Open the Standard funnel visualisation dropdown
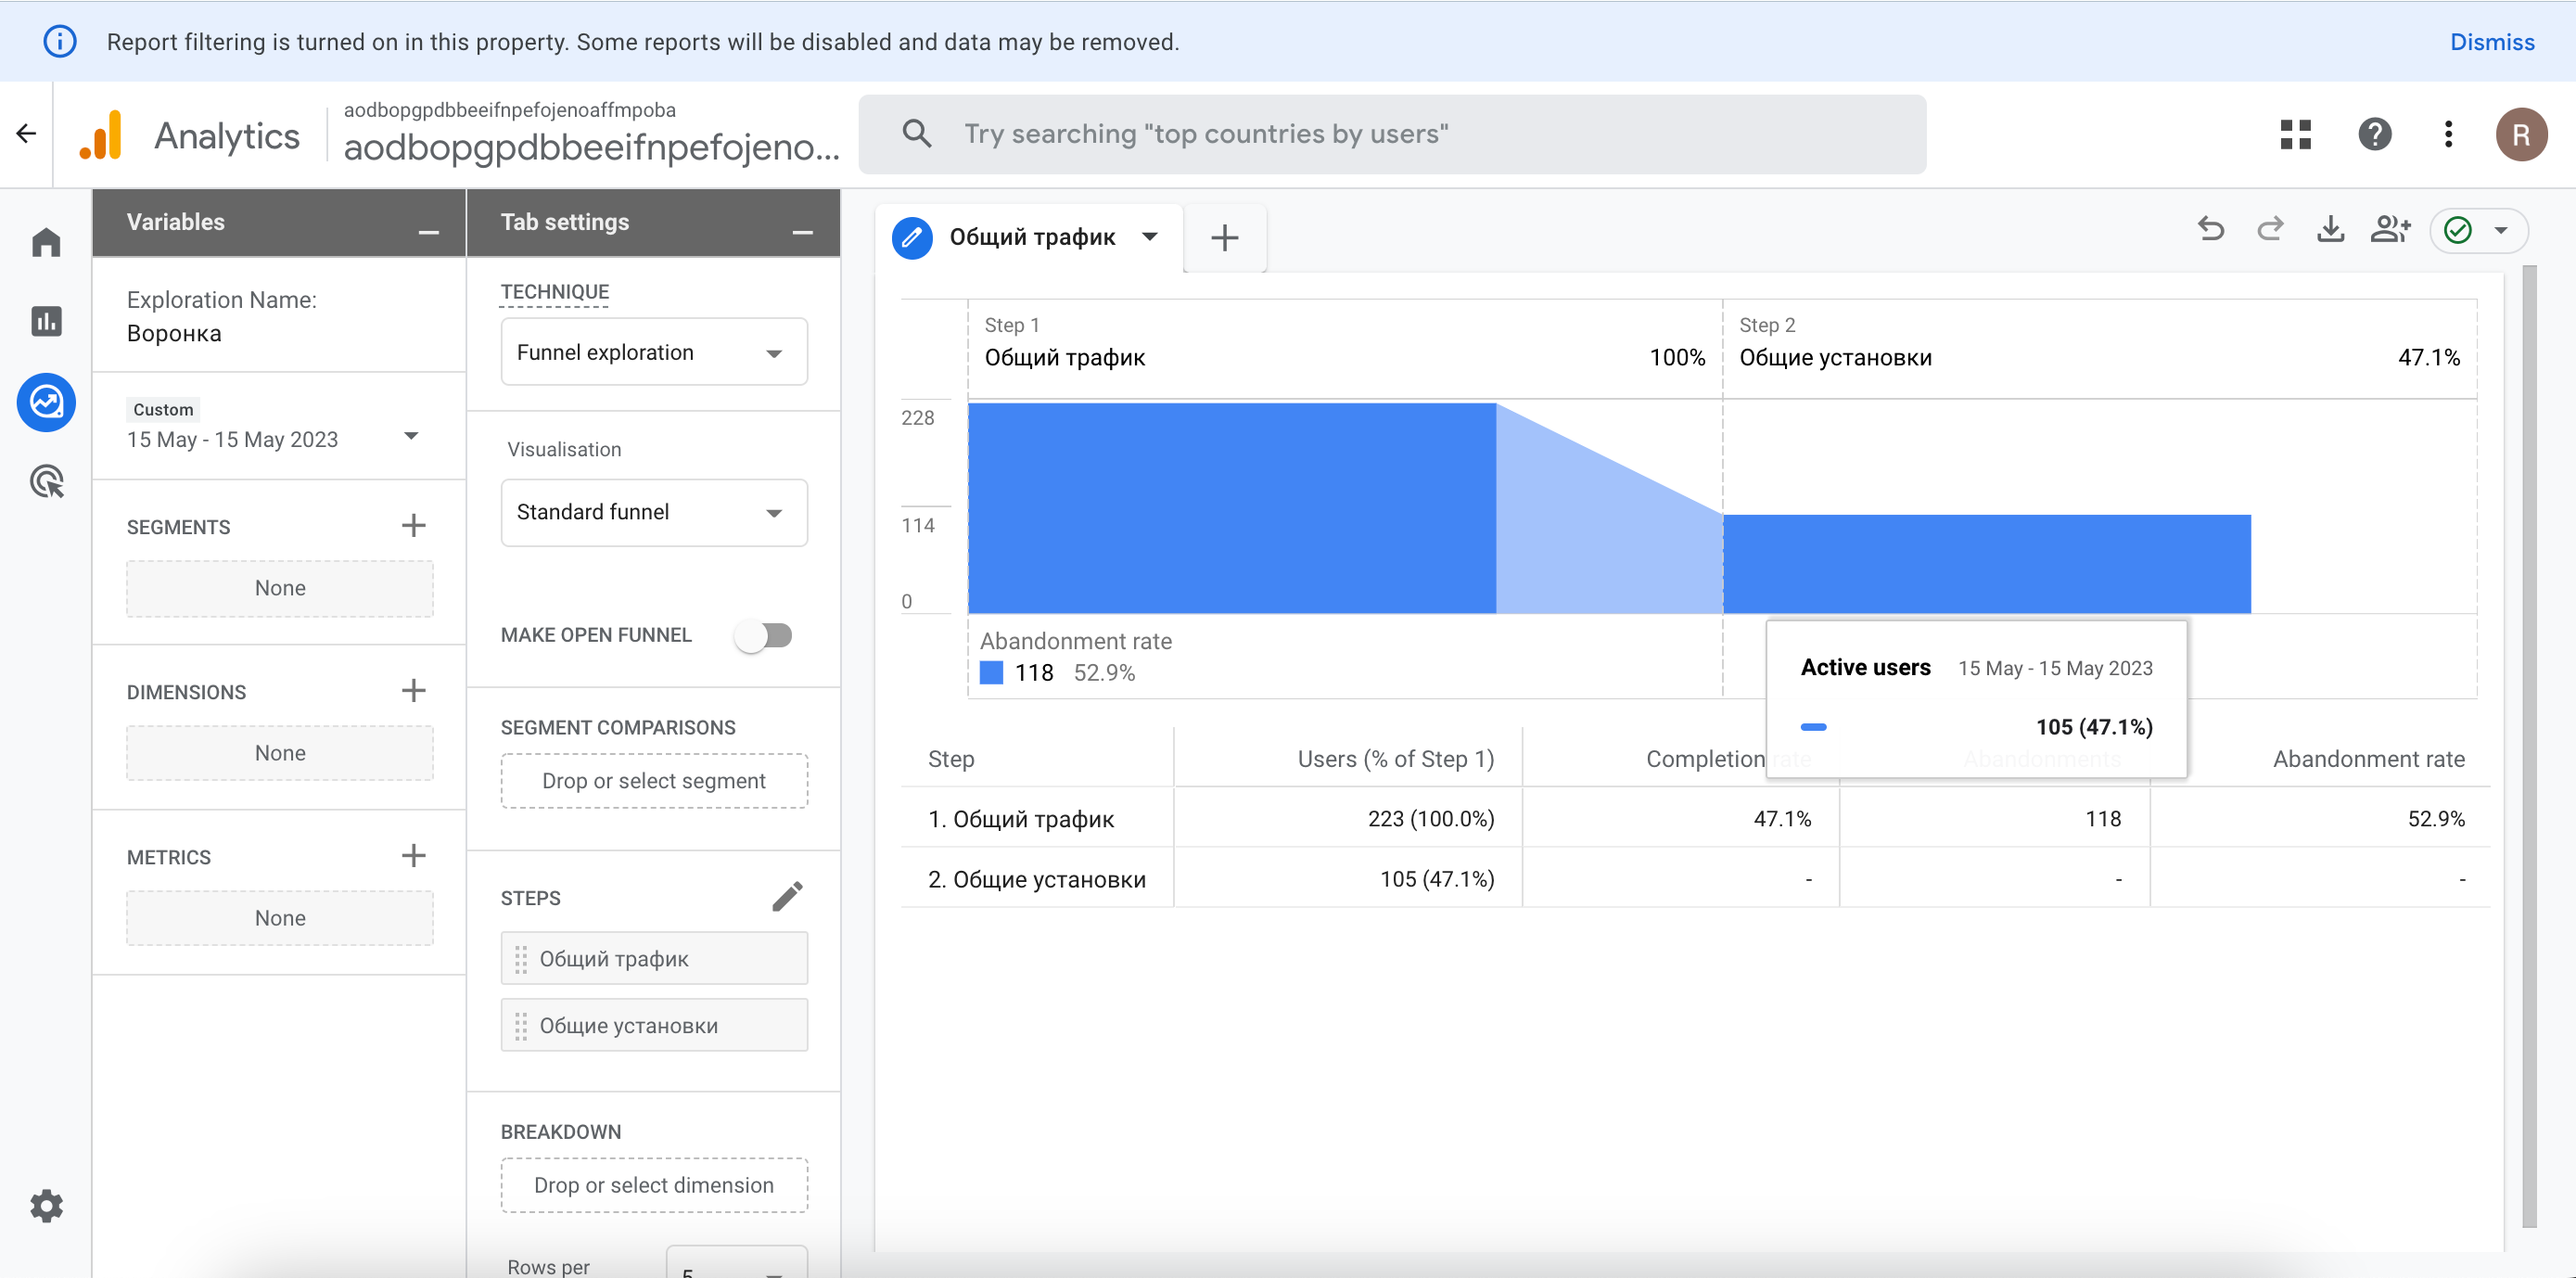This screenshot has height=1278, width=2576. point(654,512)
